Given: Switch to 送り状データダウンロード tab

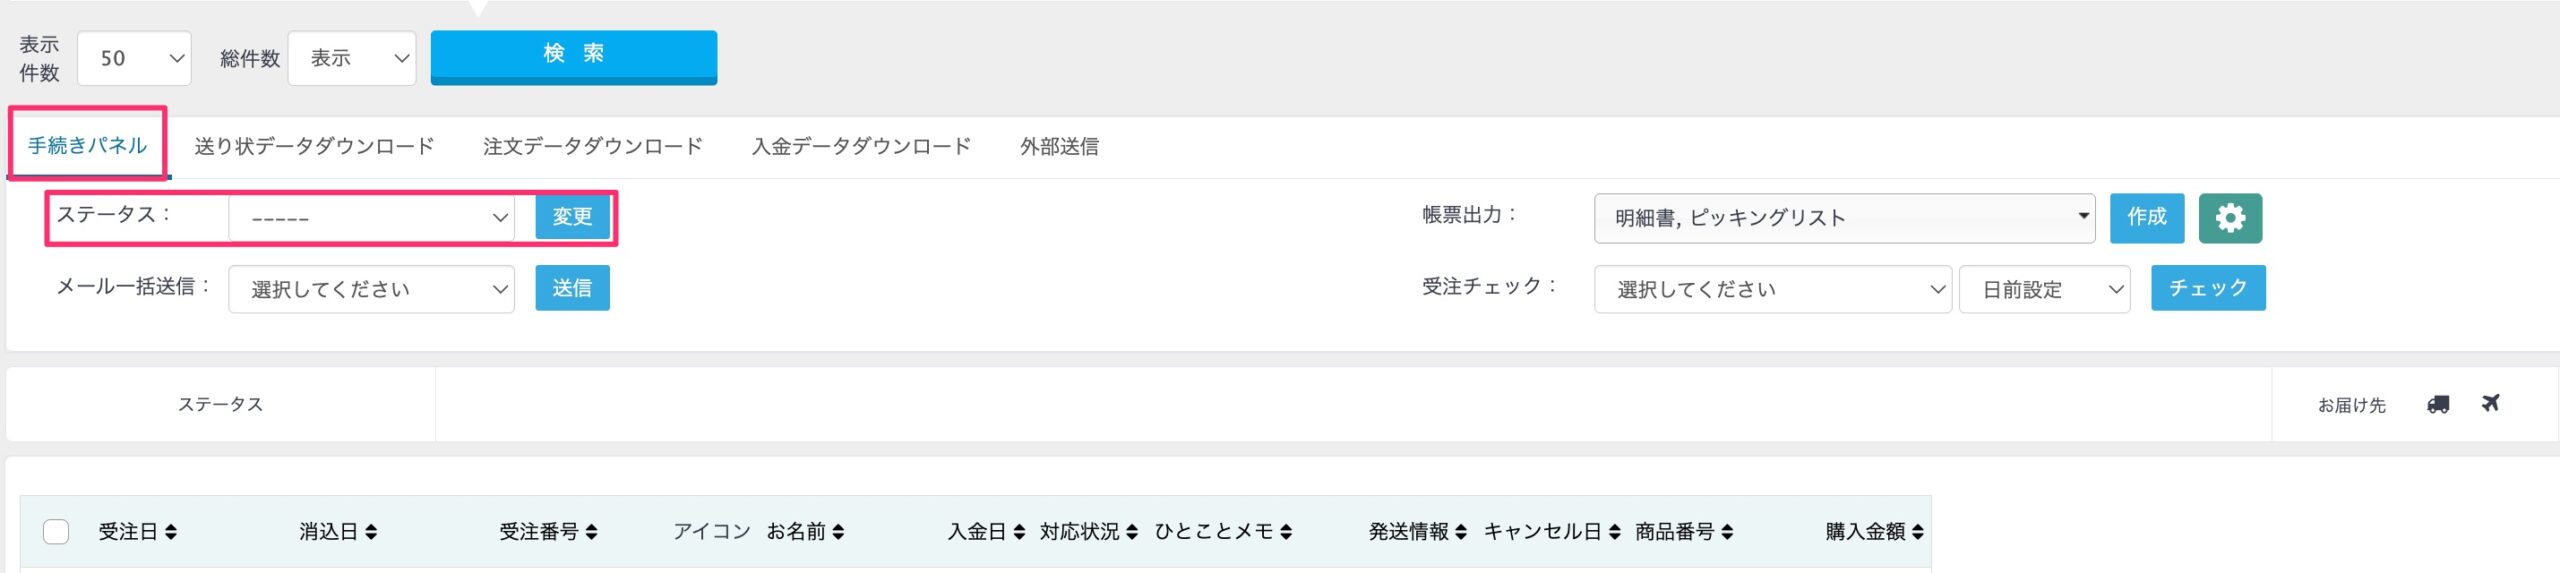Looking at the screenshot, I should [314, 146].
